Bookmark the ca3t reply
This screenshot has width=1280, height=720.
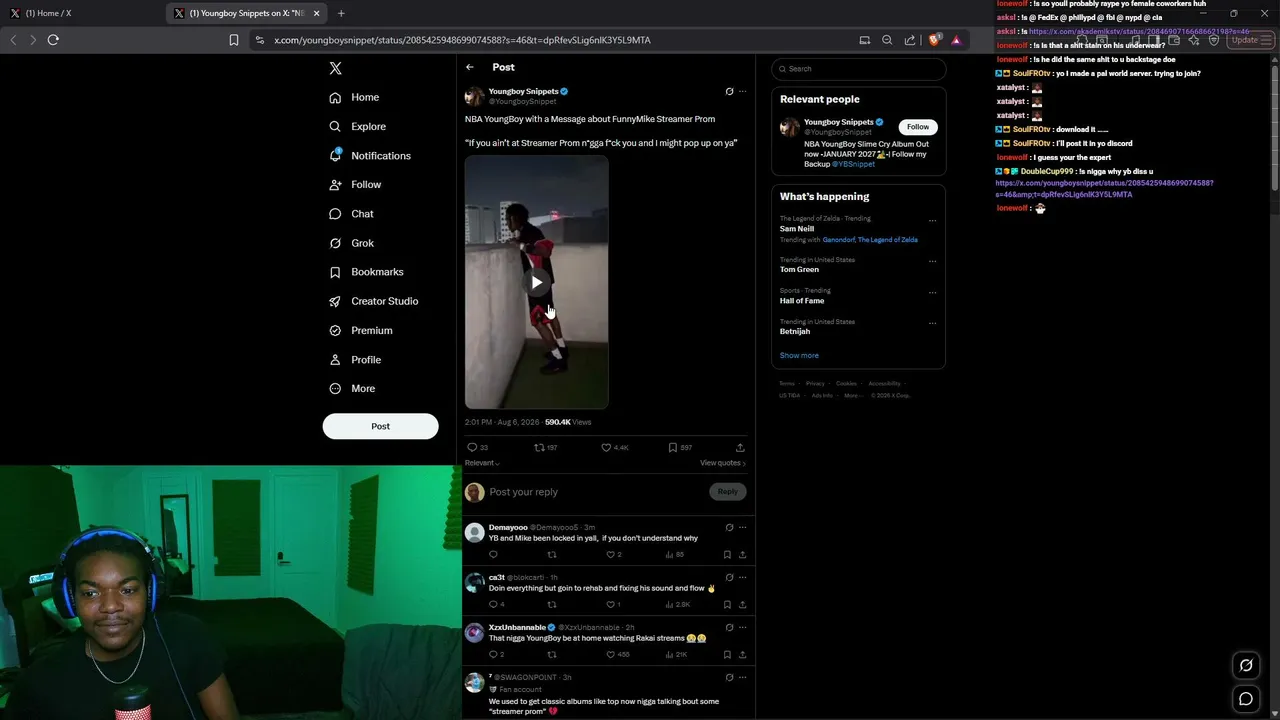(x=727, y=604)
